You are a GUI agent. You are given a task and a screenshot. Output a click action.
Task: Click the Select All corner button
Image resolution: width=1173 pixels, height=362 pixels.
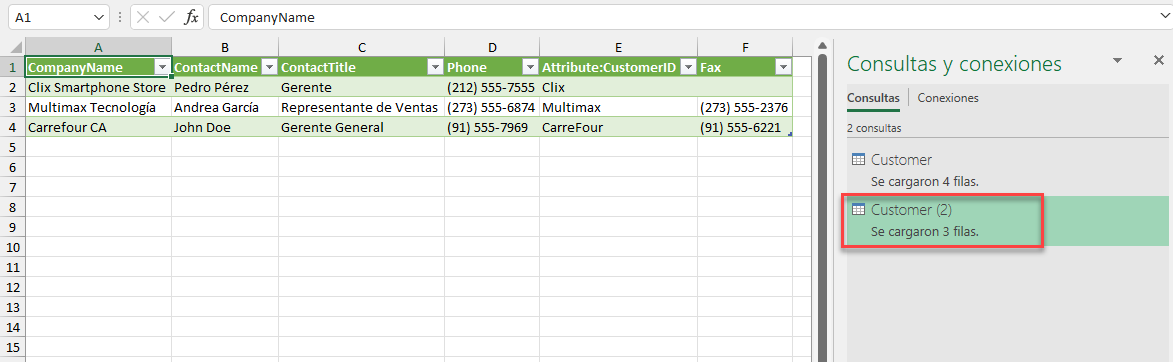[x=12, y=47]
